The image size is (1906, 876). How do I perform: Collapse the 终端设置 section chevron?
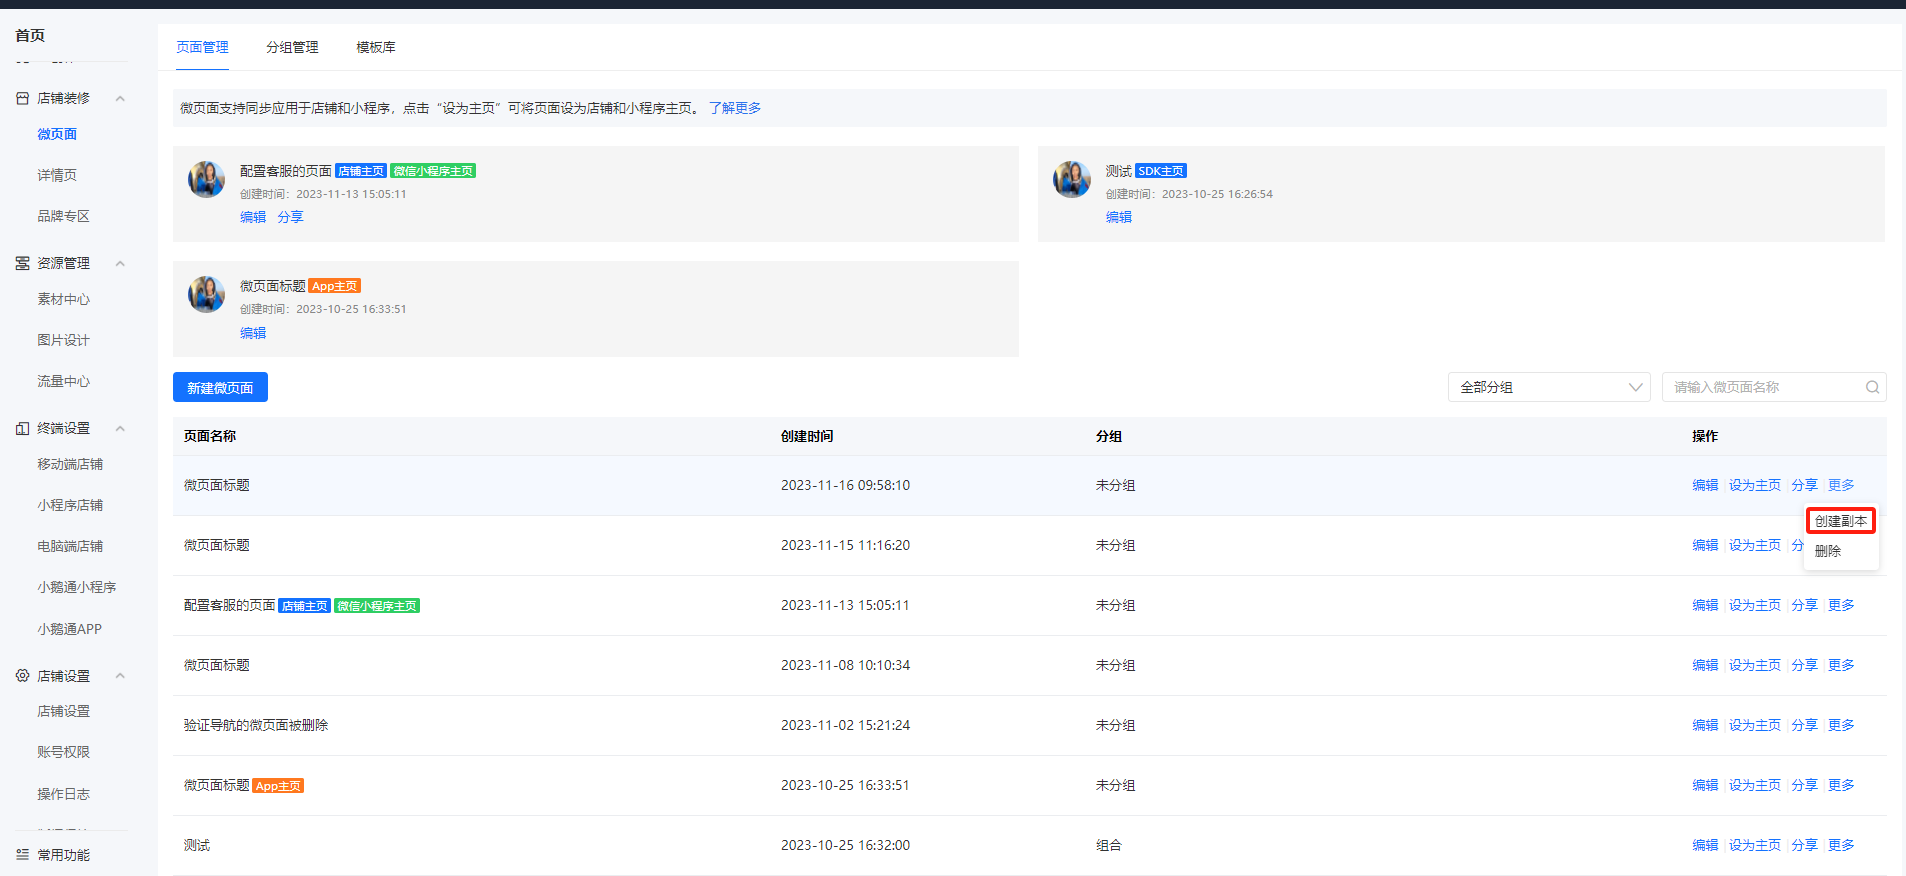point(120,428)
